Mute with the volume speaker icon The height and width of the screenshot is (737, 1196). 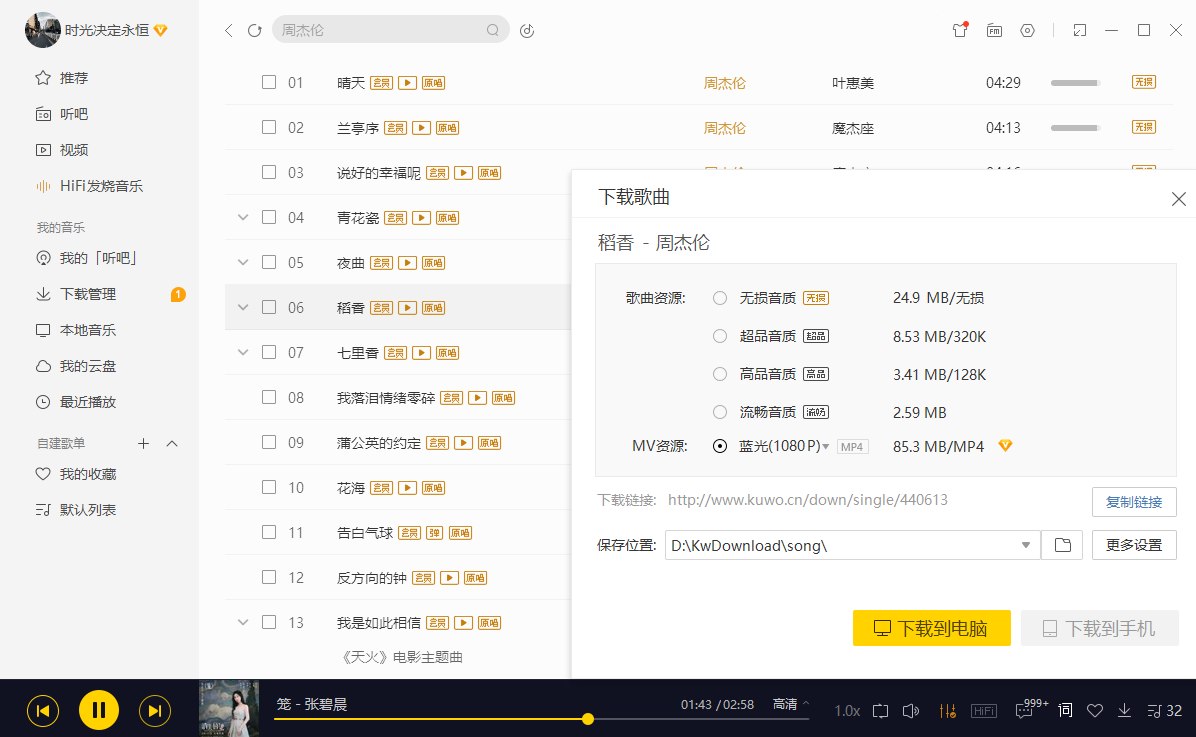click(x=911, y=711)
